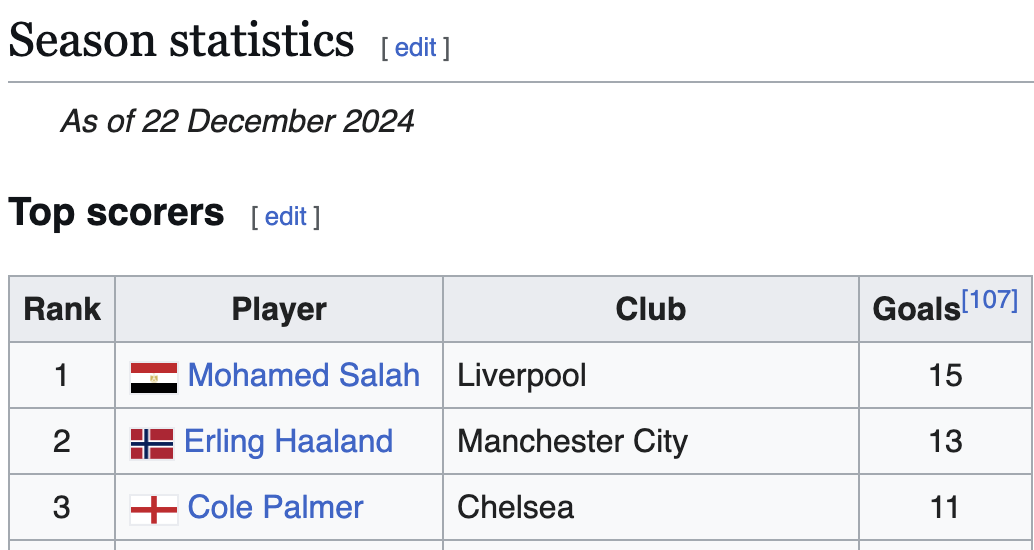Select the Chelsea club cell
The width and height of the screenshot is (1034, 550).
tap(651, 507)
